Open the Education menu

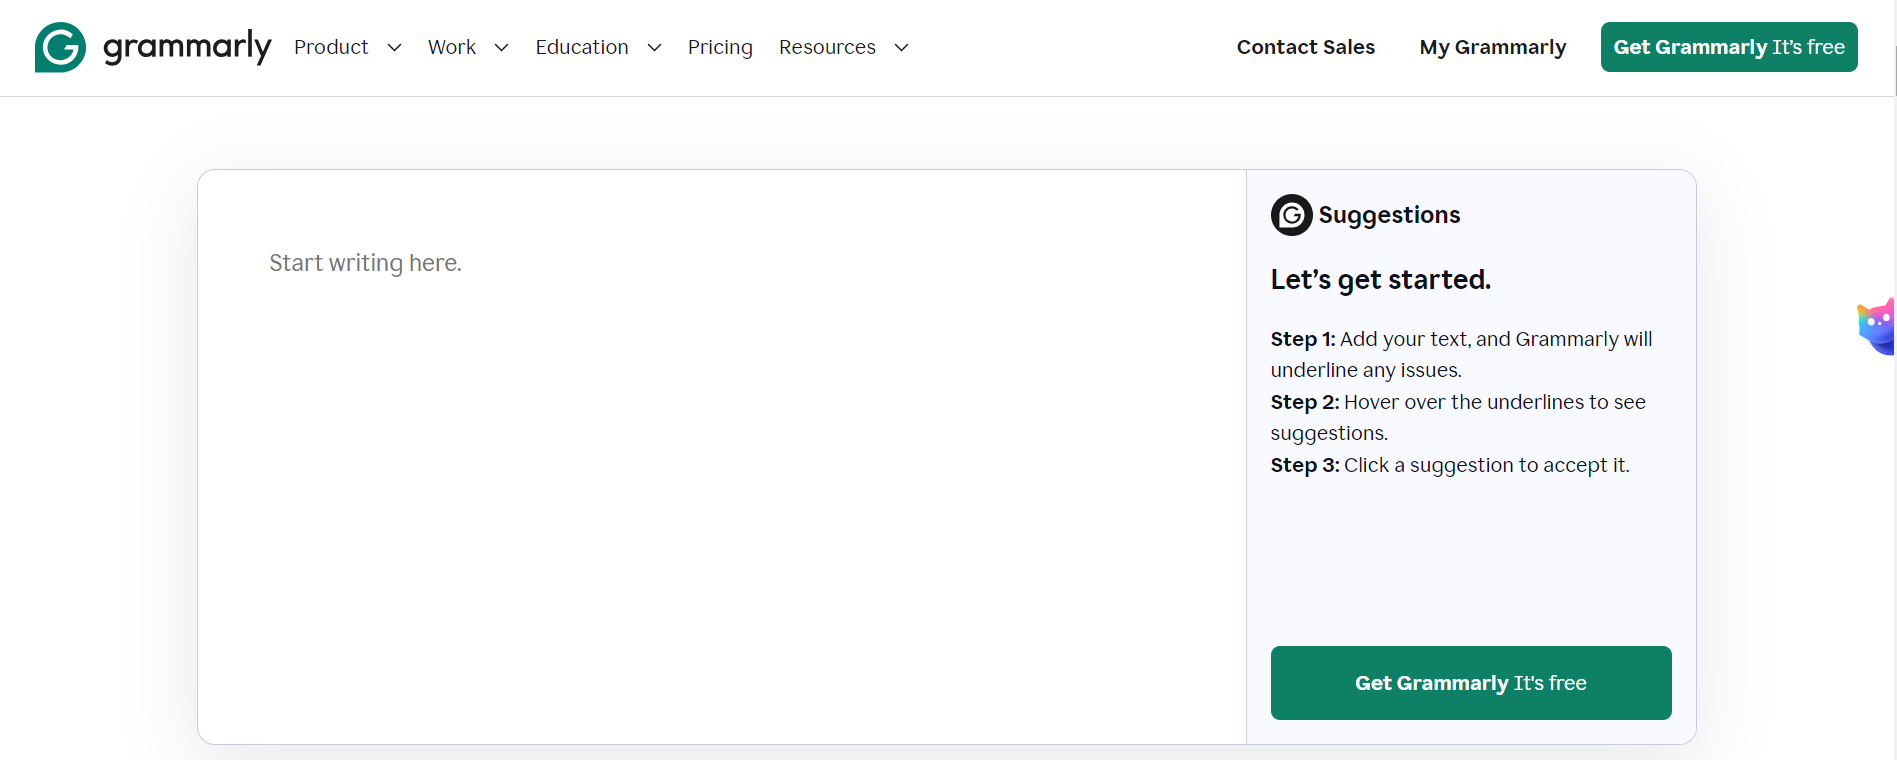pos(582,47)
